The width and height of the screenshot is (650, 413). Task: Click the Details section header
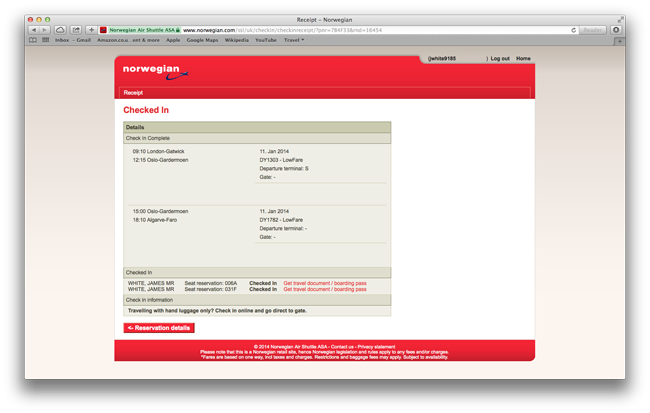pyautogui.click(x=257, y=127)
